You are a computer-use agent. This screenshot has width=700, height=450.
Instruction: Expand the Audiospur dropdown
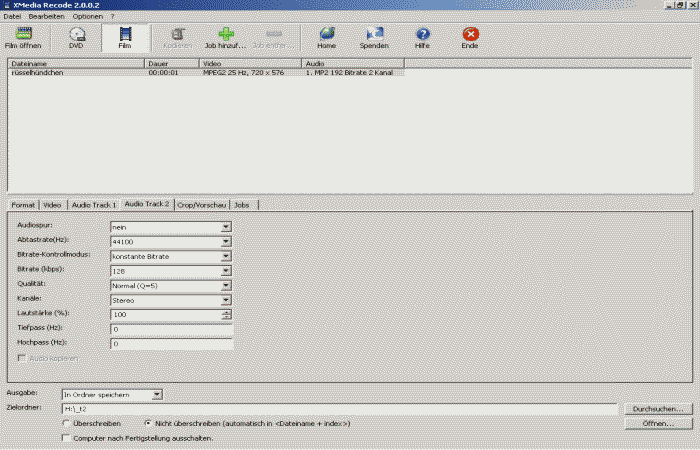point(226,227)
